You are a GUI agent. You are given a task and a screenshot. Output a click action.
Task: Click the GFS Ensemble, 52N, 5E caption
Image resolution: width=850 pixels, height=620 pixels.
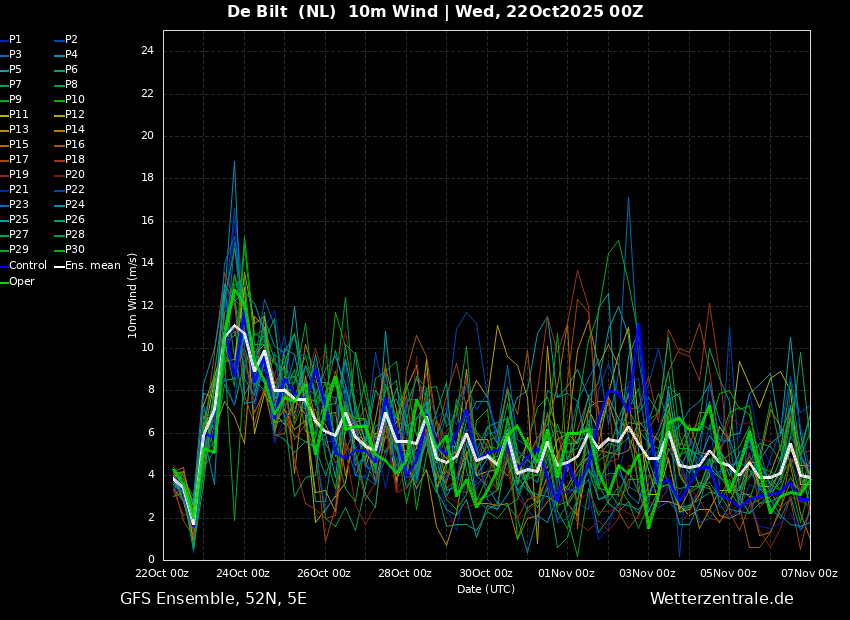[213, 599]
